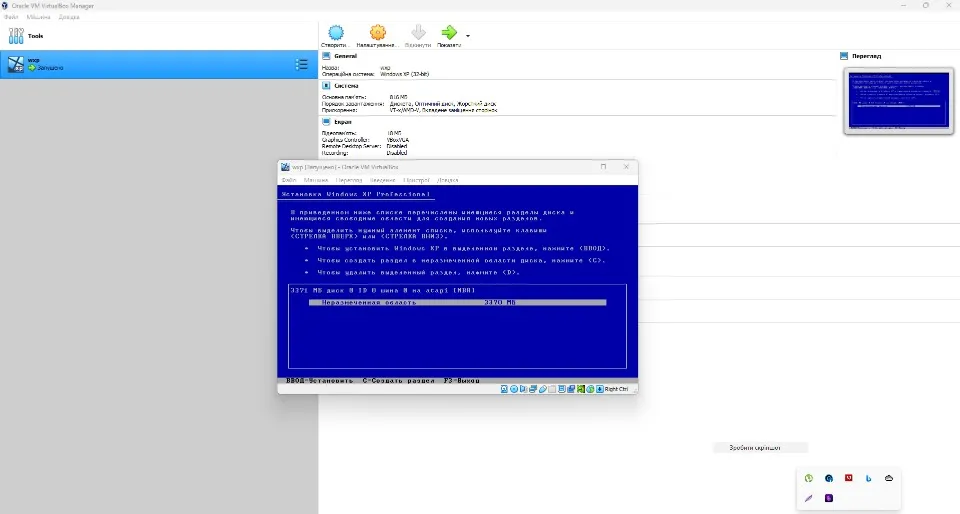Screen dimensions: 960x514
Task: Click the purple square tray icon
Action: tap(828, 498)
